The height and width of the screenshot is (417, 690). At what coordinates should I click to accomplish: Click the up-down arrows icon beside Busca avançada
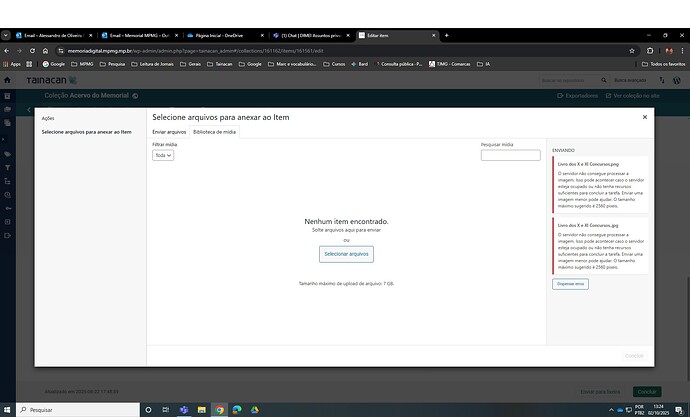tap(662, 80)
